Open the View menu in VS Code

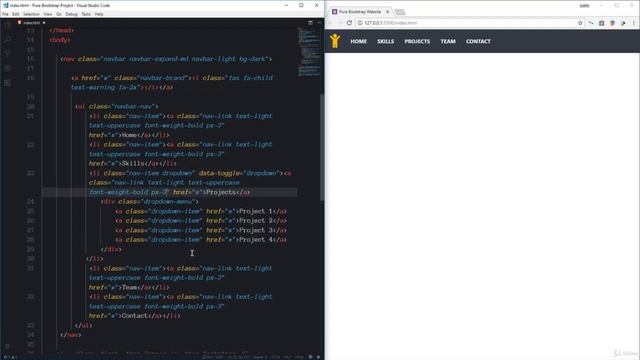pos(48,14)
